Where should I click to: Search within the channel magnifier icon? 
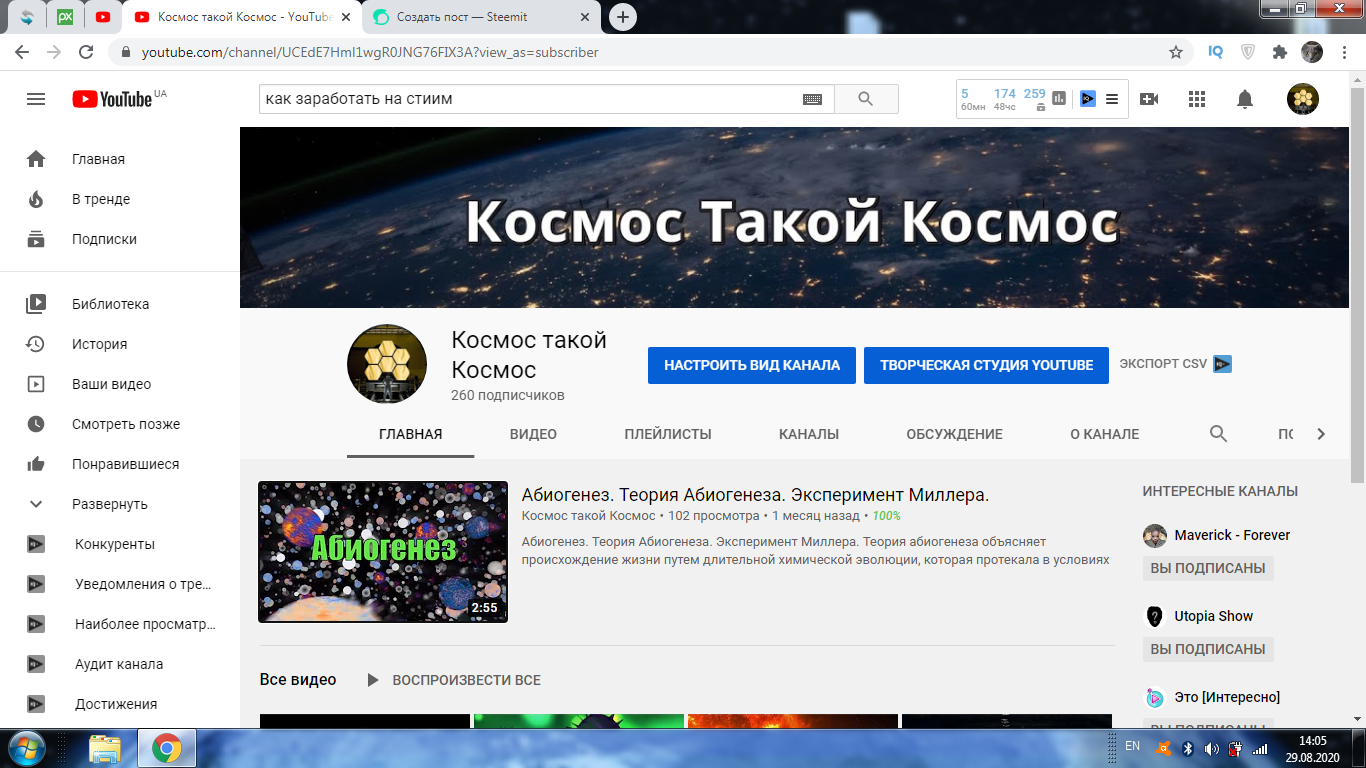tap(1218, 434)
